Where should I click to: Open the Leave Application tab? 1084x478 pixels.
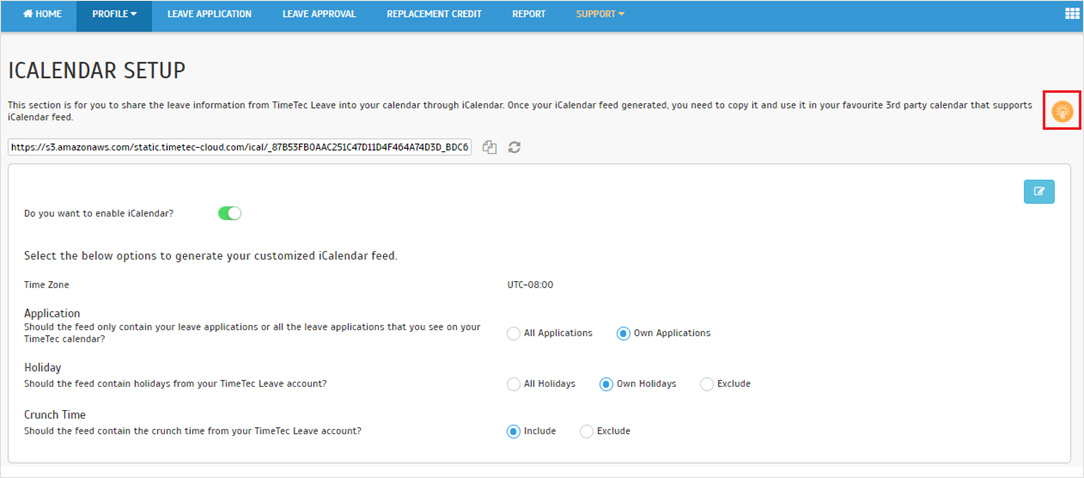pyautogui.click(x=209, y=14)
